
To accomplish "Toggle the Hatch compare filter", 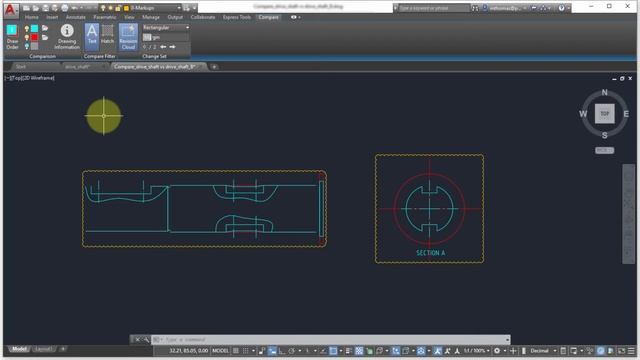I will click(x=107, y=34).
